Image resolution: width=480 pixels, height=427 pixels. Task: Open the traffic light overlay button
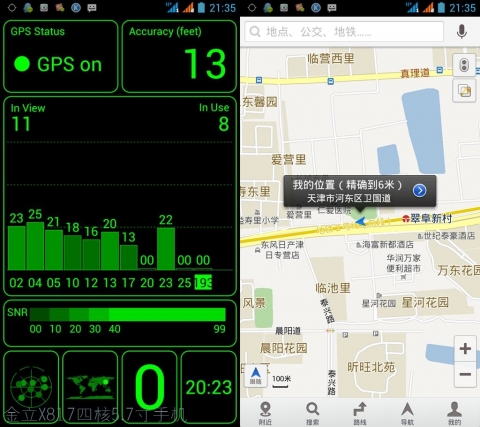coord(464,65)
